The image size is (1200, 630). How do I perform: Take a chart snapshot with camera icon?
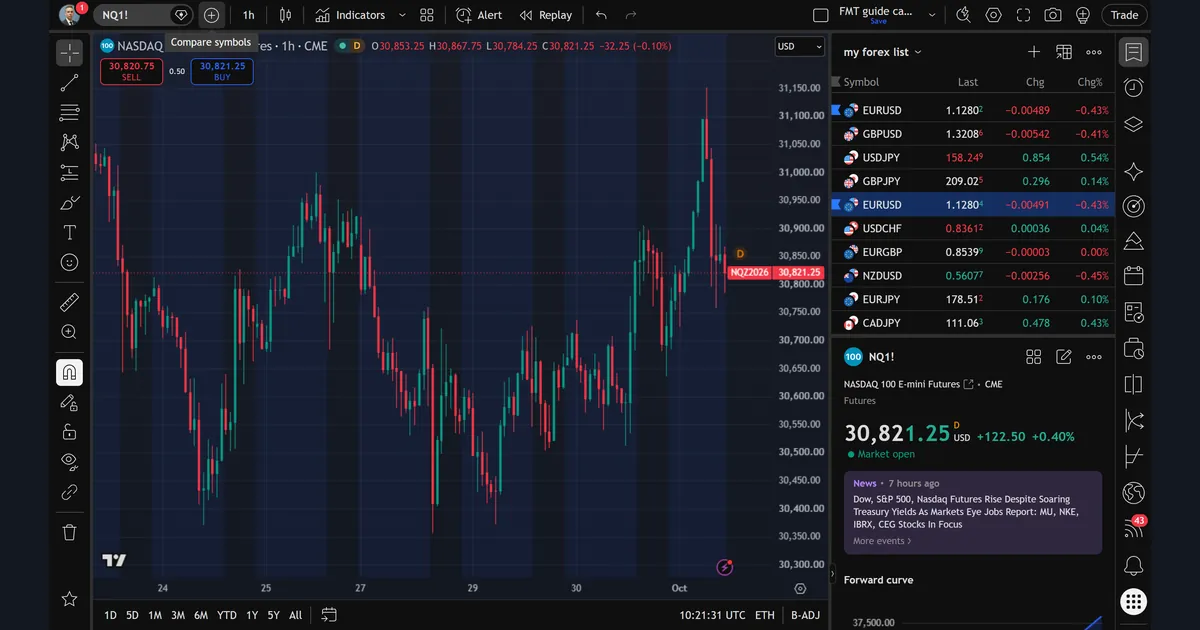pyautogui.click(x=1053, y=15)
